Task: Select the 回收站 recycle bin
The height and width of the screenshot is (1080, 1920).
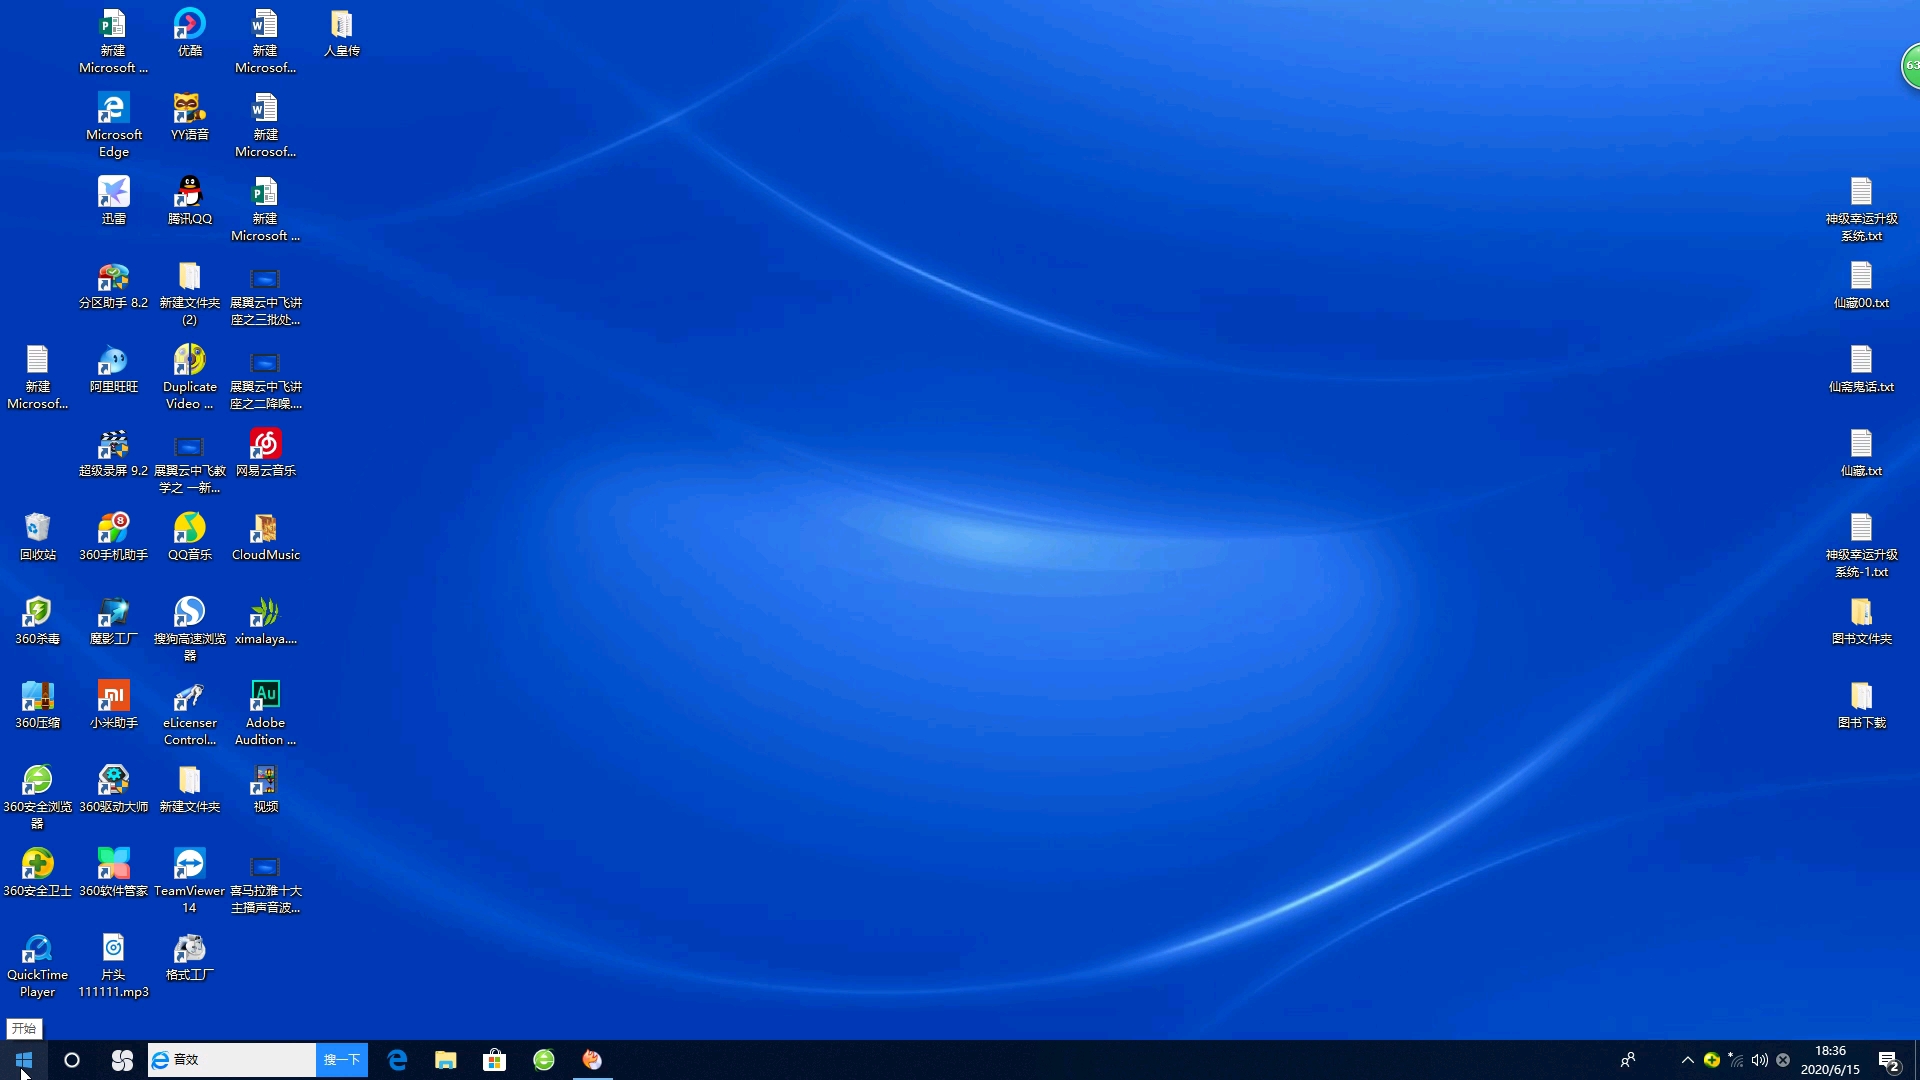Action: coord(37,536)
